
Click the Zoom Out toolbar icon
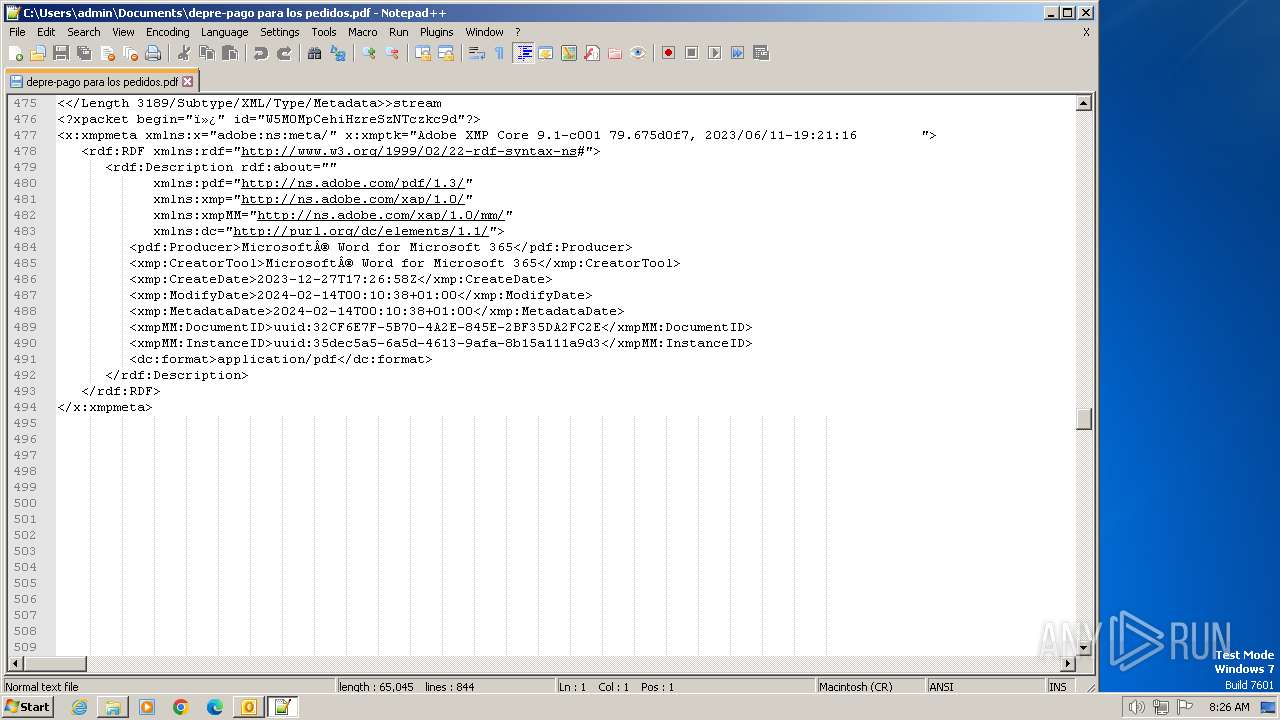click(x=392, y=53)
